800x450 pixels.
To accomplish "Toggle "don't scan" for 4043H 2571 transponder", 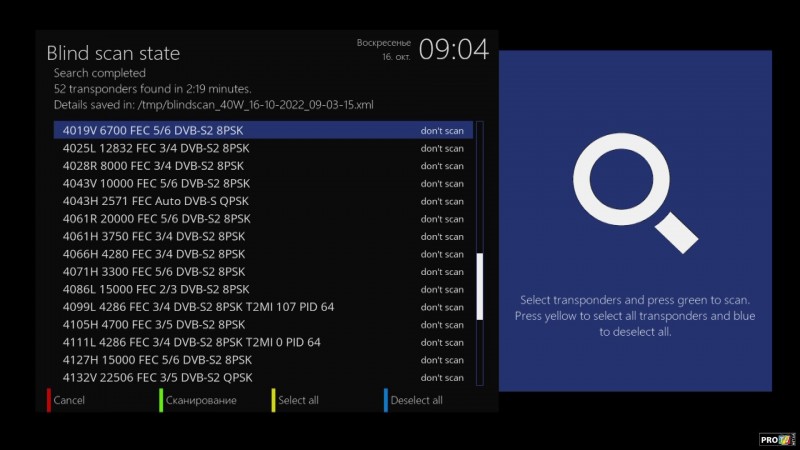I will (x=441, y=201).
